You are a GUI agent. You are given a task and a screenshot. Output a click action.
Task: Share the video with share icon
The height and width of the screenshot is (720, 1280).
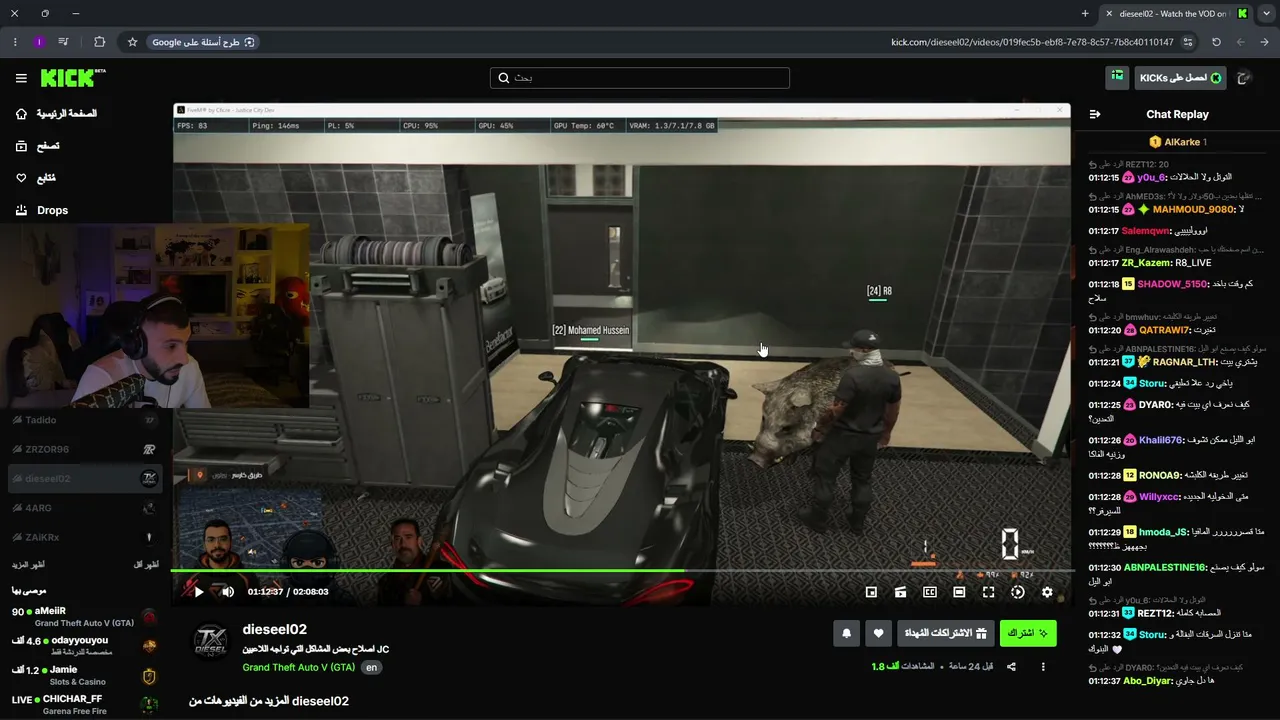[x=1011, y=667]
